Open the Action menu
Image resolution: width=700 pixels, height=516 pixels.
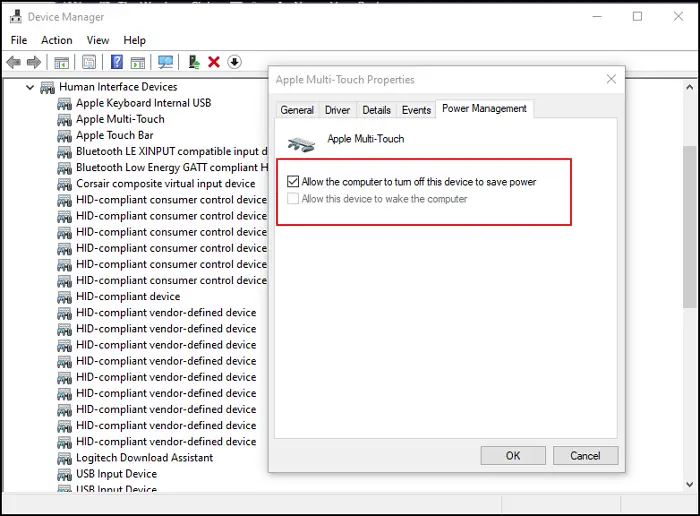pyautogui.click(x=57, y=40)
